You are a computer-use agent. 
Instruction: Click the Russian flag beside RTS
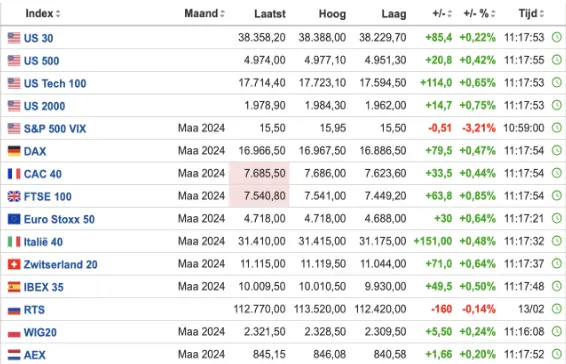pyautogui.click(x=14, y=310)
